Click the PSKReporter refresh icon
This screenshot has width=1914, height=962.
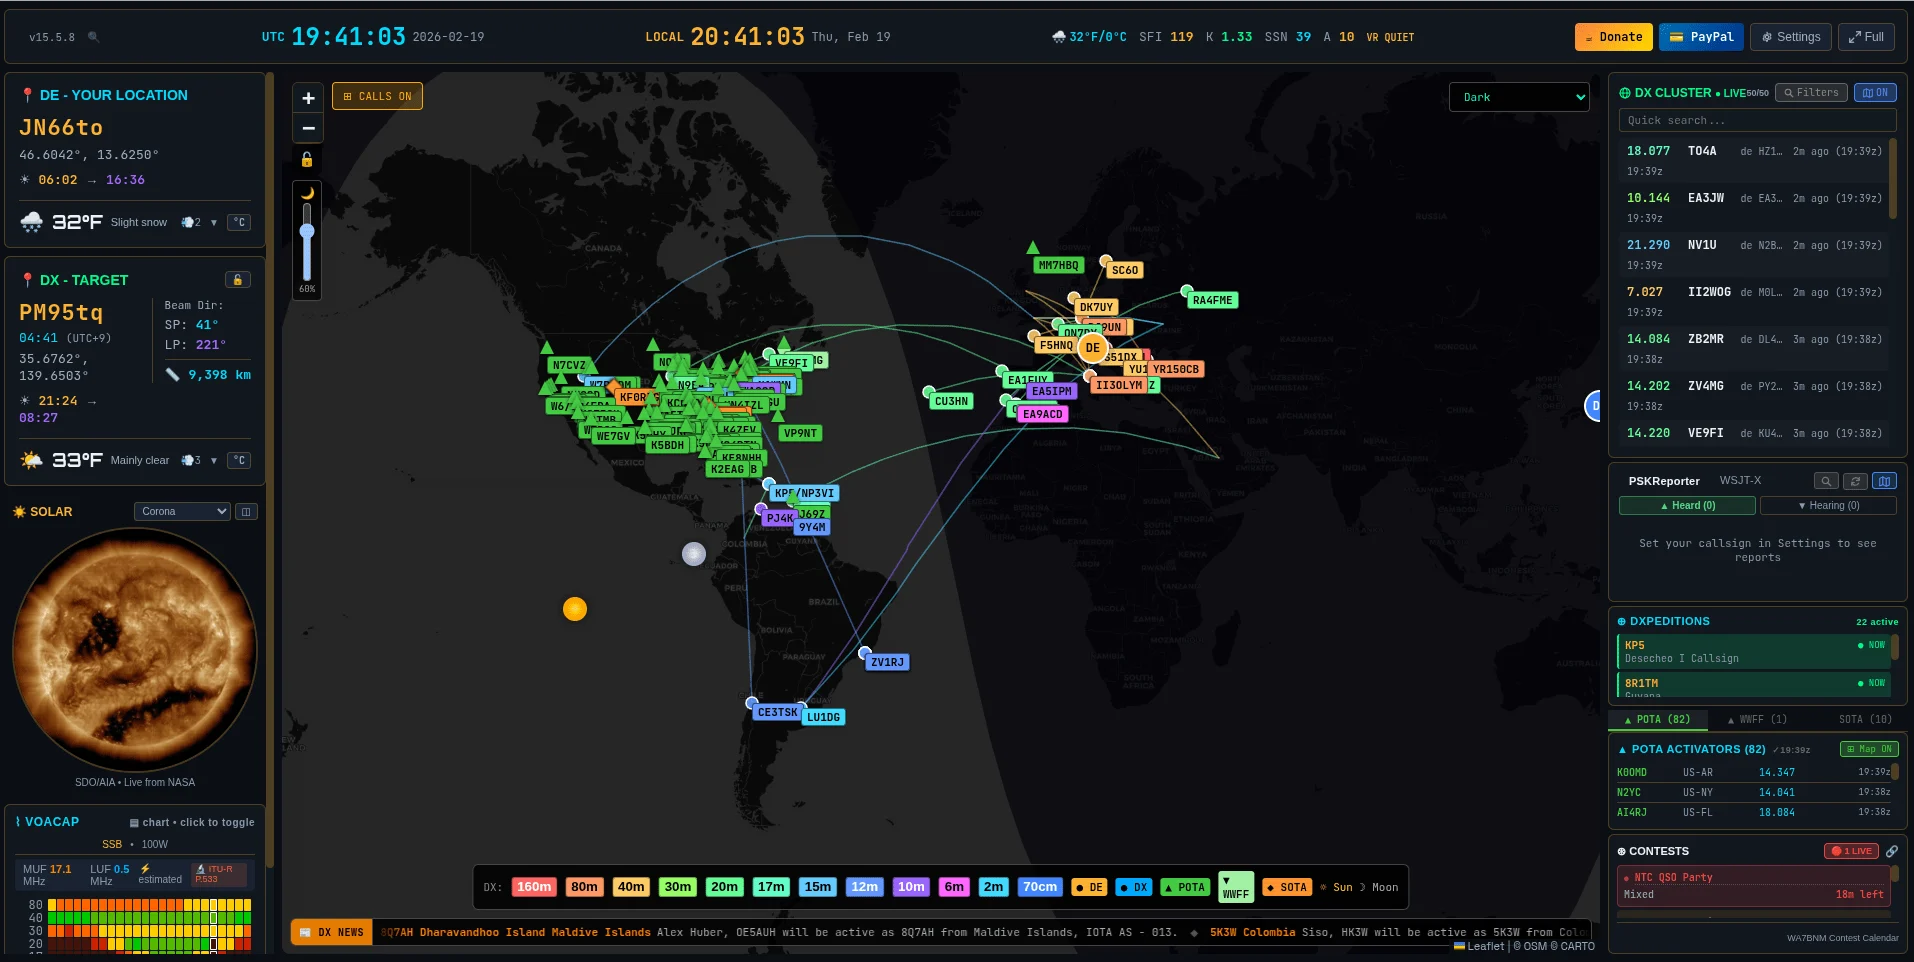[1855, 481]
